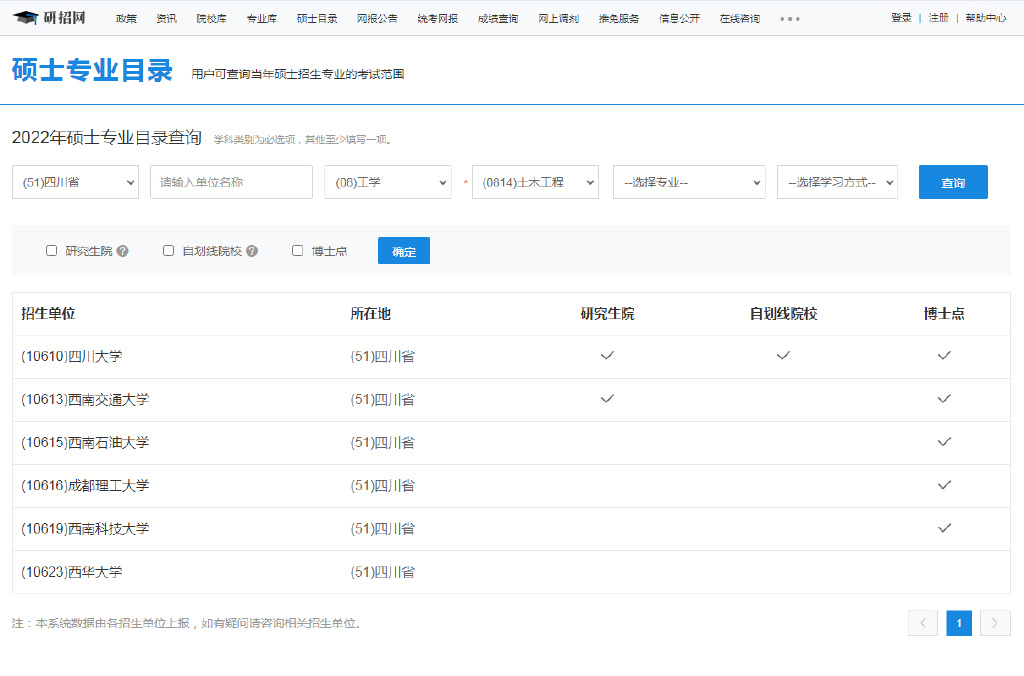Viewport: 1024px width, 676px height.
Task: Toggle the 博士点 checkbox
Action: 296,250
